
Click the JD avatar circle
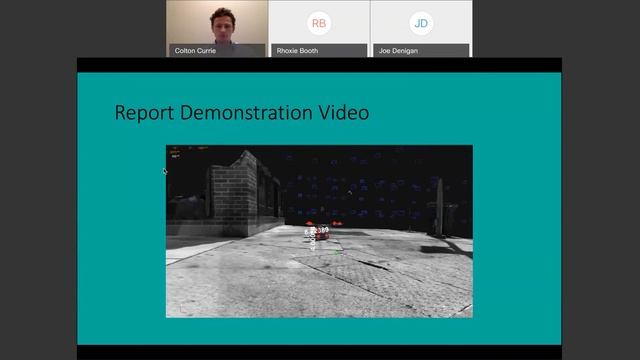(x=421, y=23)
